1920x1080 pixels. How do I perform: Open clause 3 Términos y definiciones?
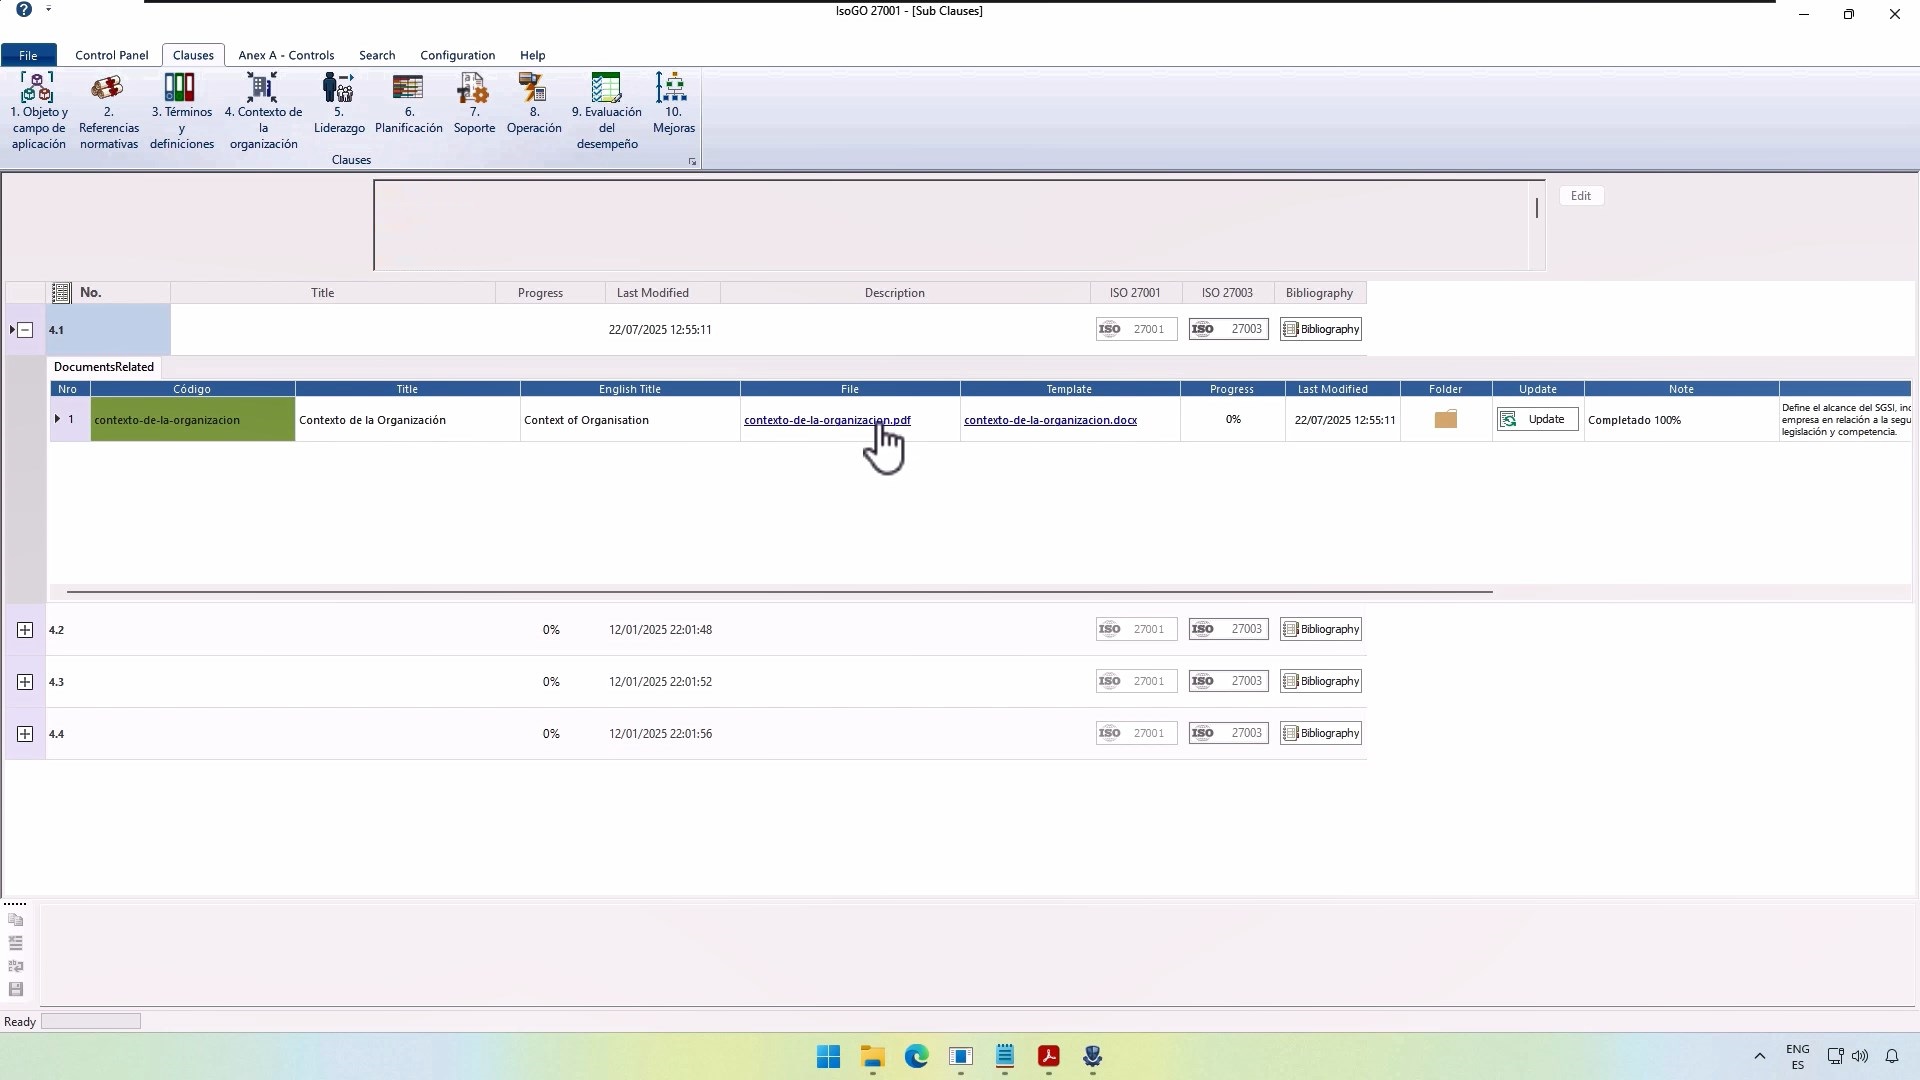point(181,111)
